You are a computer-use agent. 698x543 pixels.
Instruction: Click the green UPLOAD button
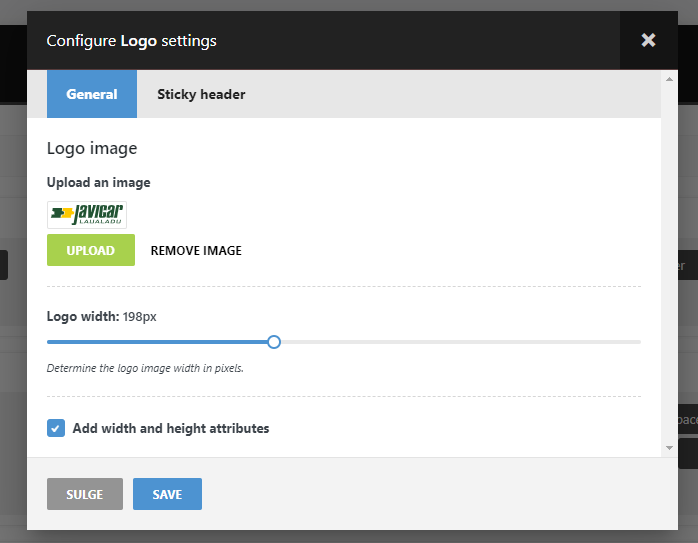pyautogui.click(x=91, y=250)
